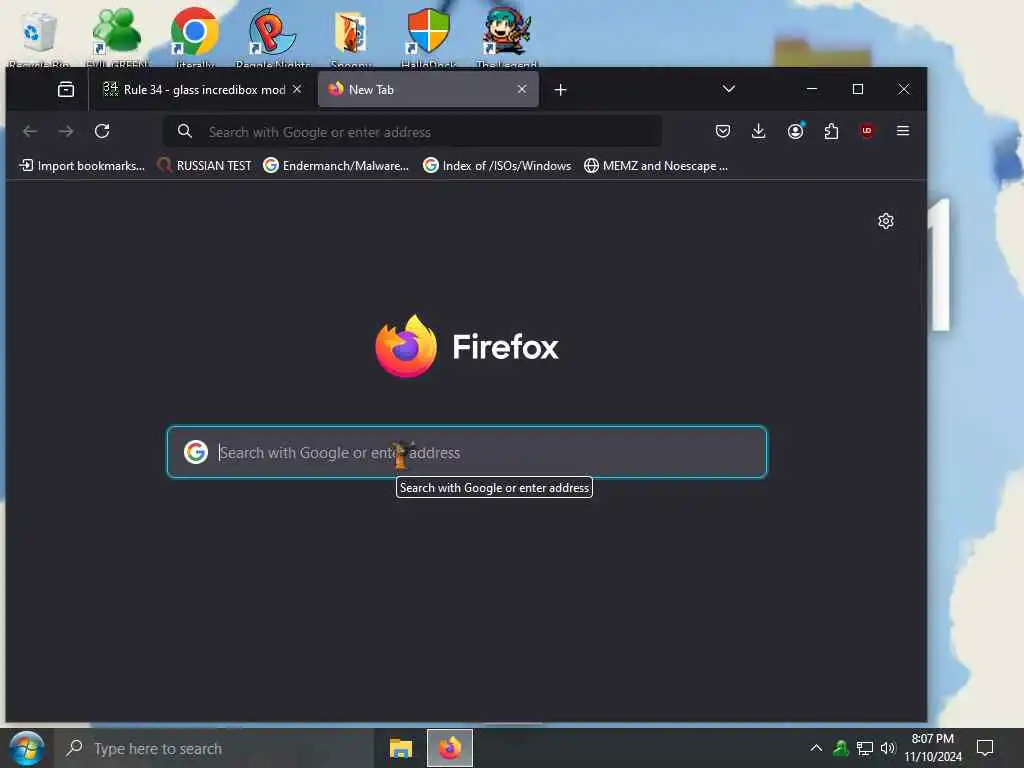This screenshot has width=1024, height=768.
Task: Open the Firefox account icon
Action: point(795,131)
